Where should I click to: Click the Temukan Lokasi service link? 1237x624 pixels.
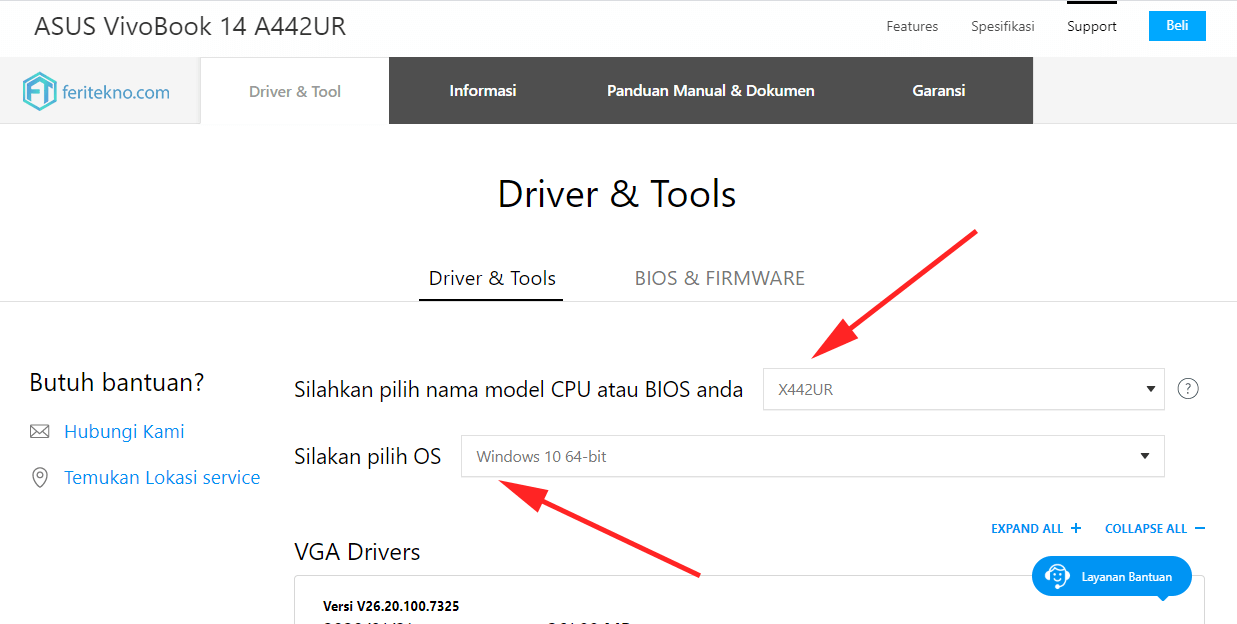[162, 478]
